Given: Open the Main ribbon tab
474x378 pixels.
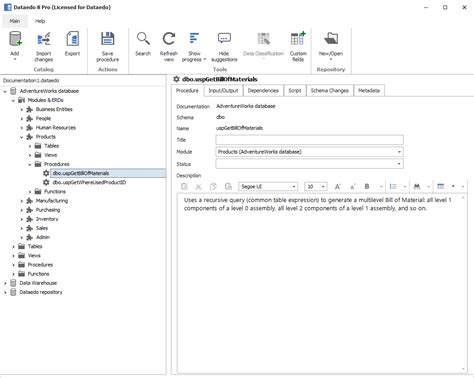Looking at the screenshot, I should click(15, 21).
